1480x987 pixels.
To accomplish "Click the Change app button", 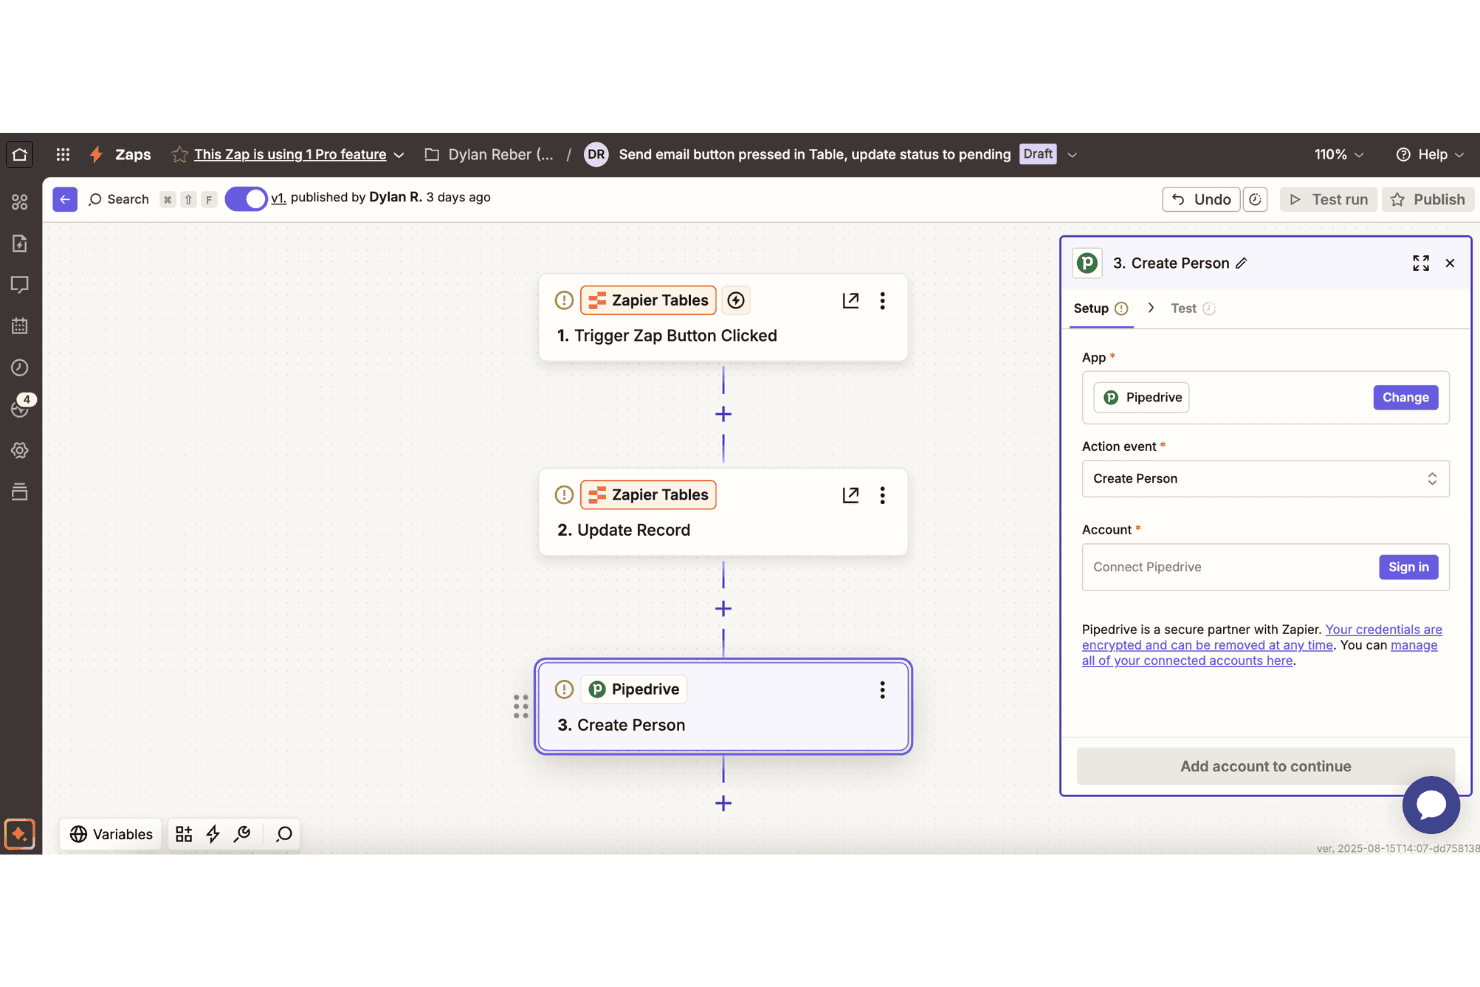I will tap(1405, 397).
